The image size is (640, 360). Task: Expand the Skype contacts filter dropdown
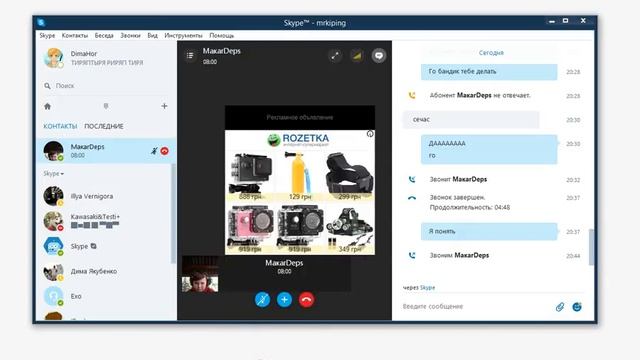click(x=53, y=173)
